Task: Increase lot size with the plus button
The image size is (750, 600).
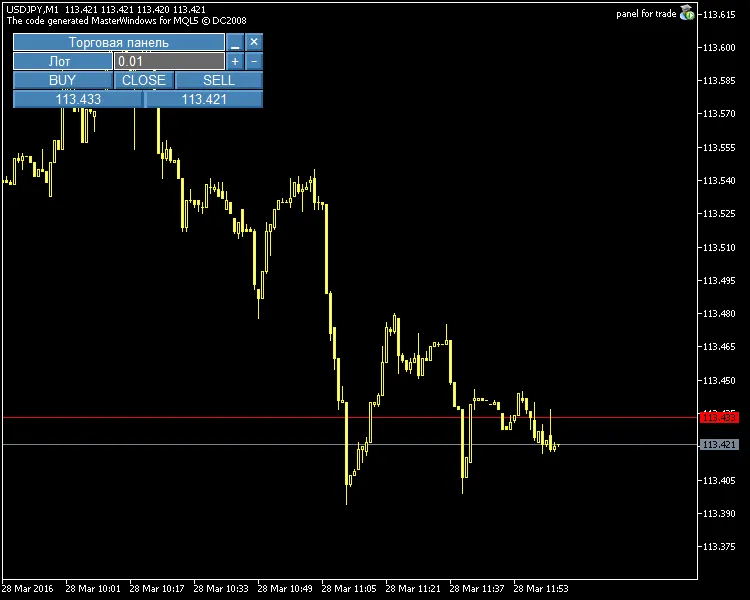Action: pos(235,61)
